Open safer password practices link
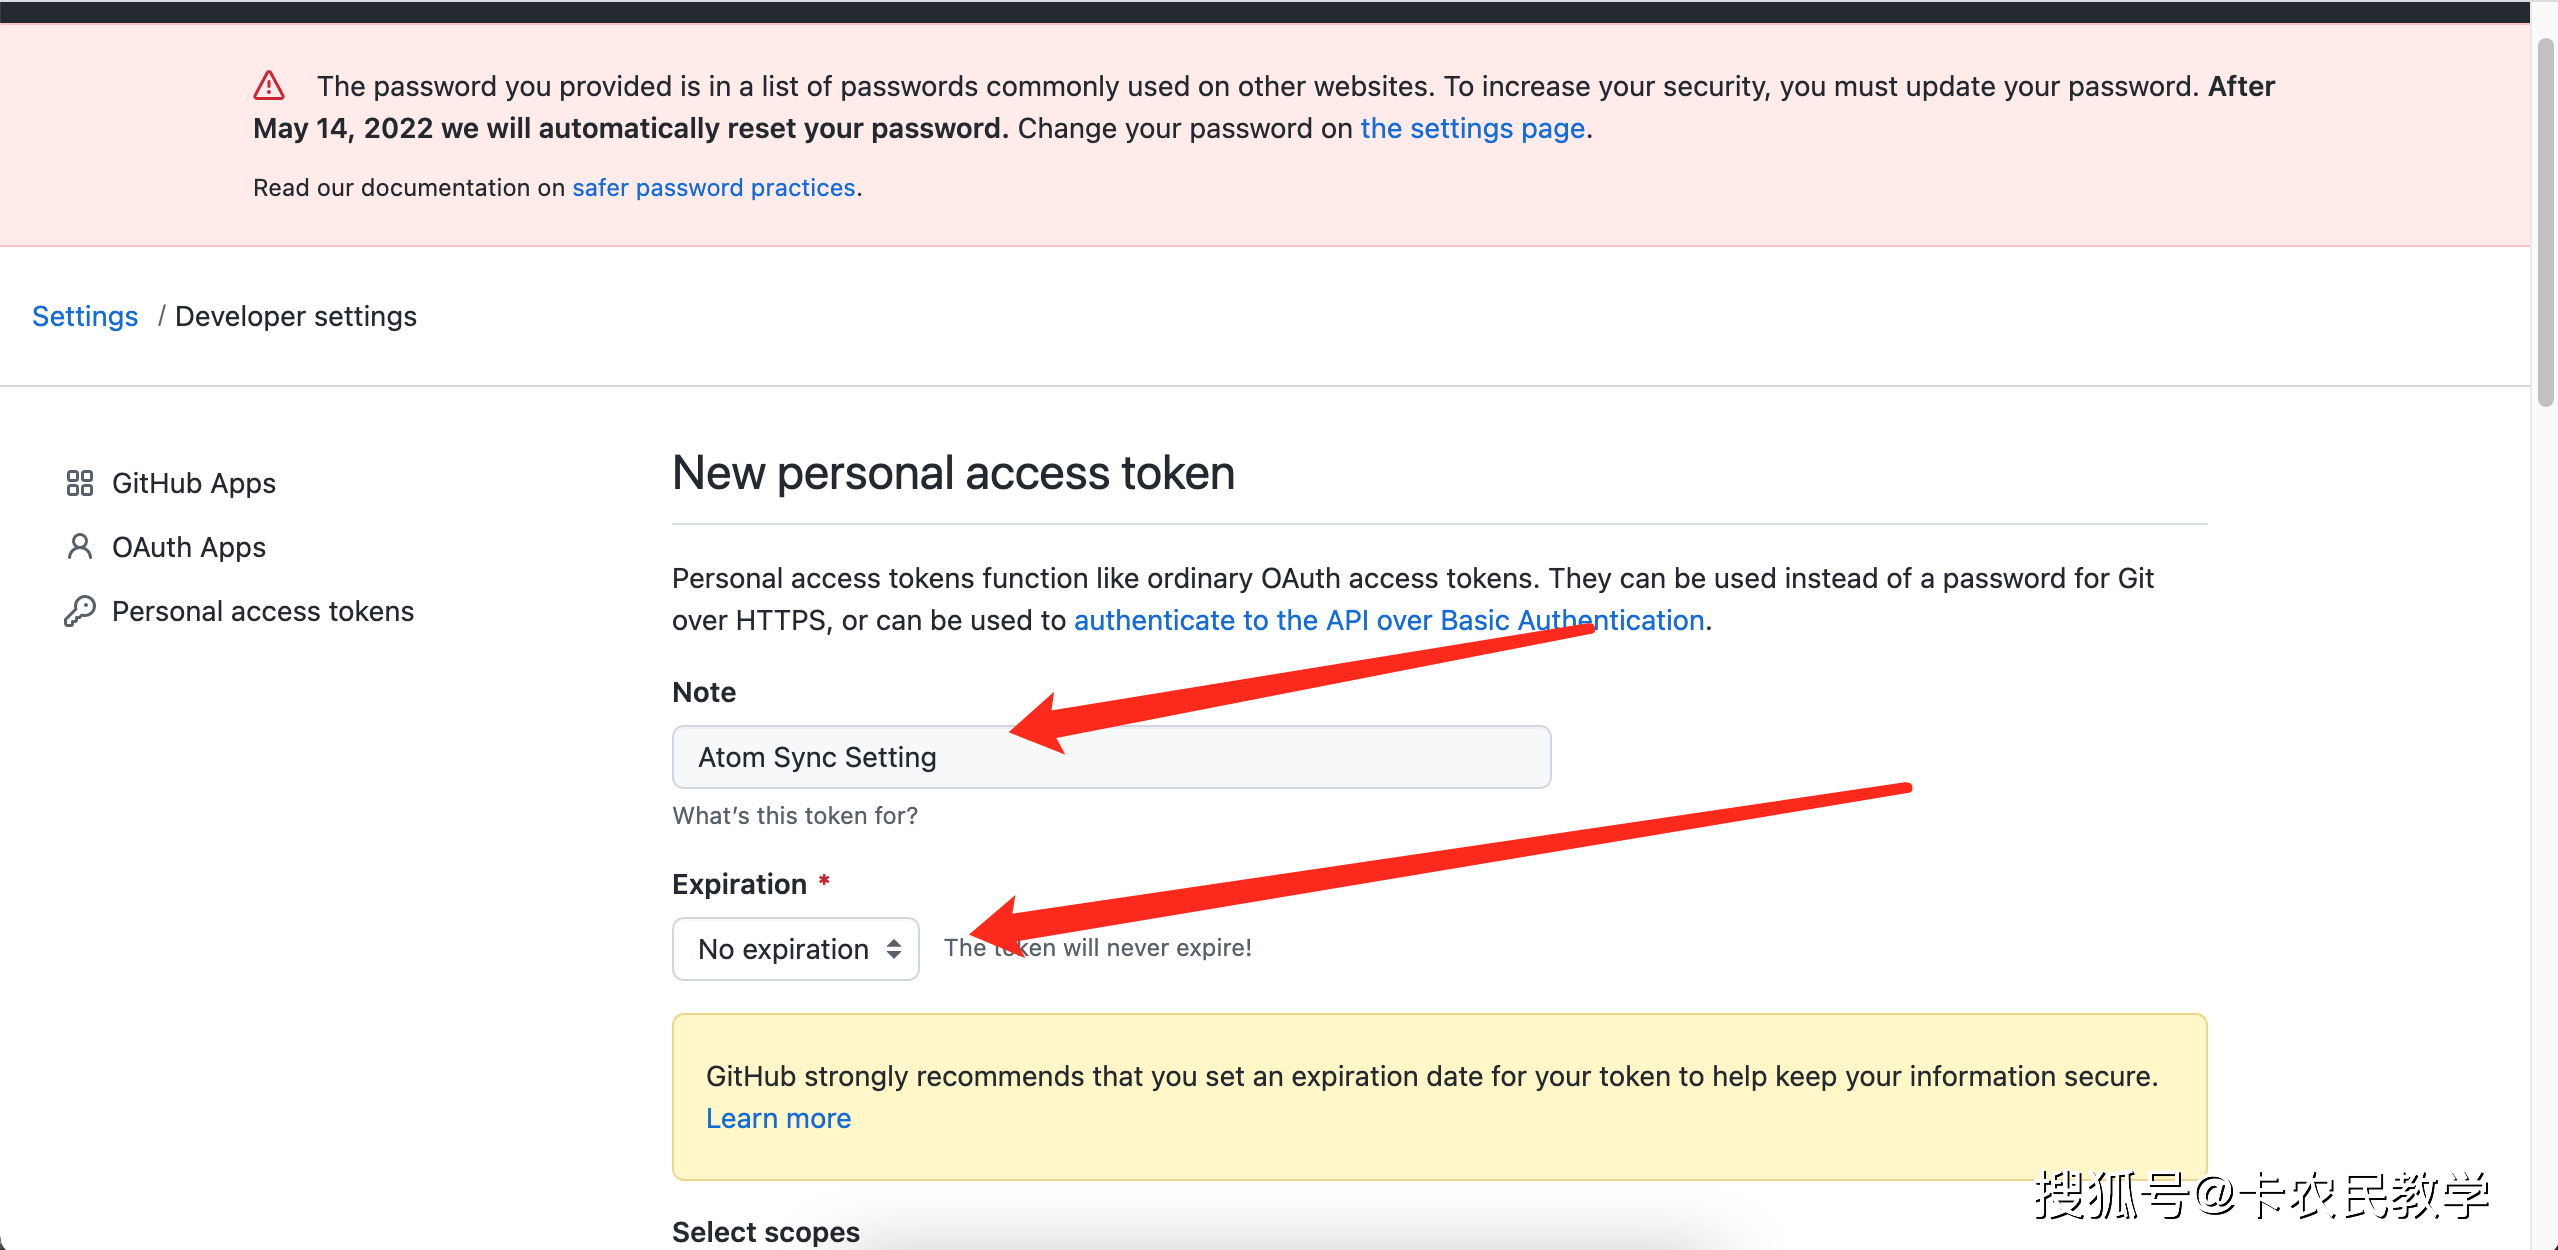 714,188
